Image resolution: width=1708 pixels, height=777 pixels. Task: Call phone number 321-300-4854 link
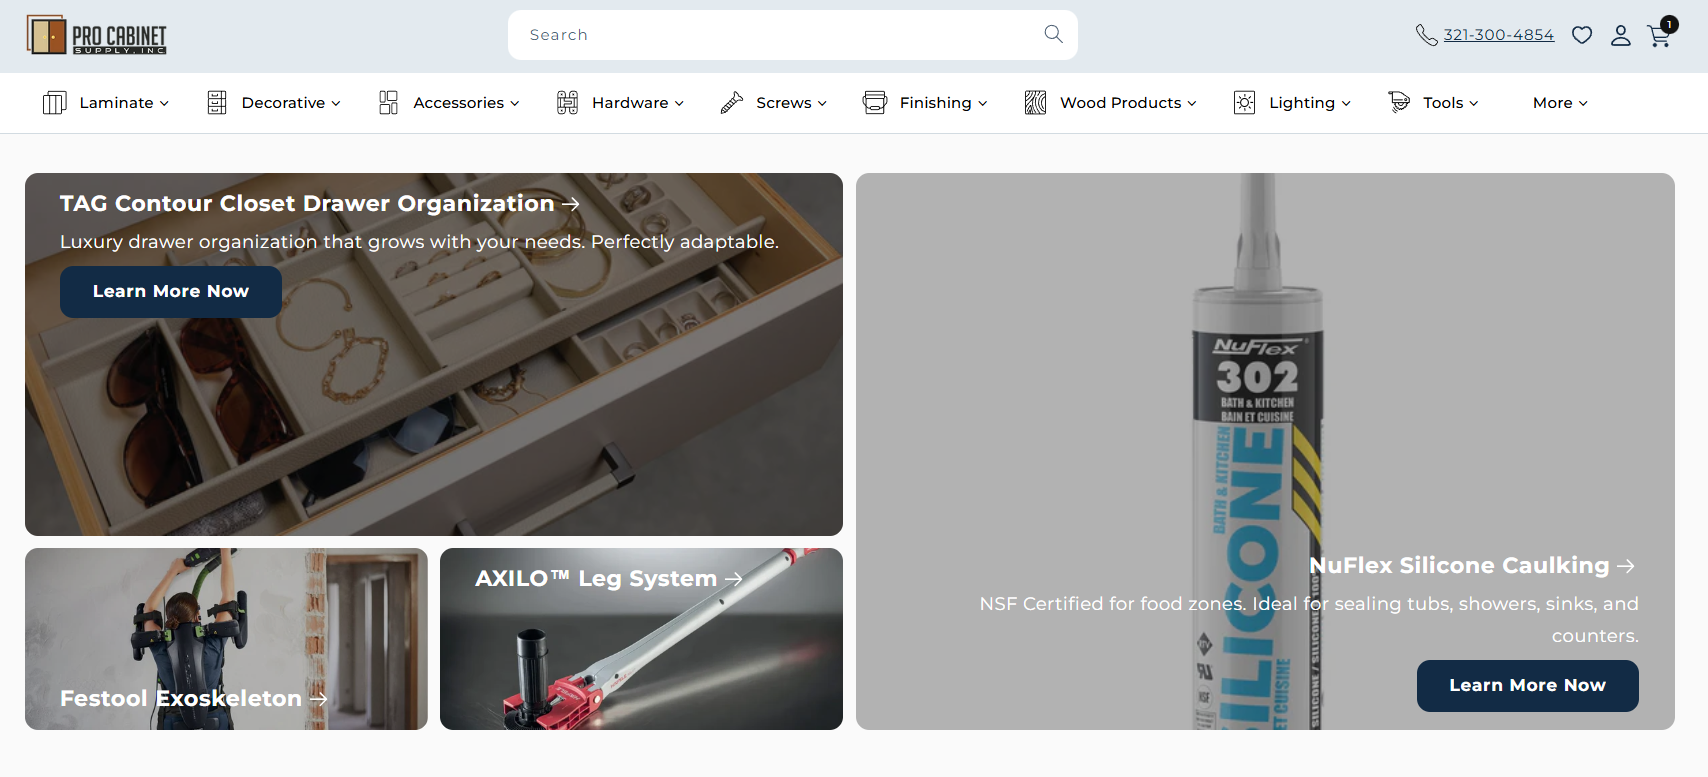pyautogui.click(x=1498, y=35)
